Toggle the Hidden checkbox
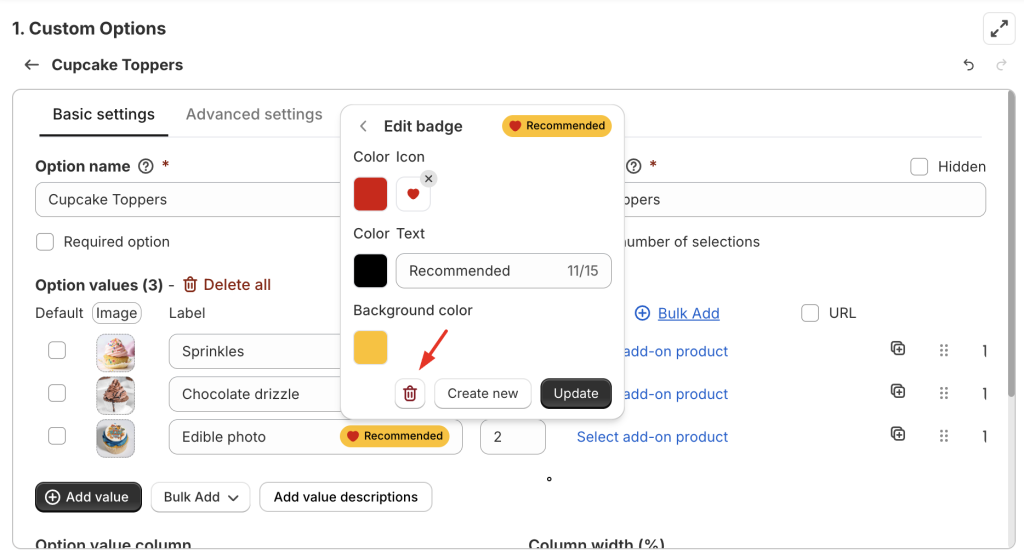 [919, 167]
